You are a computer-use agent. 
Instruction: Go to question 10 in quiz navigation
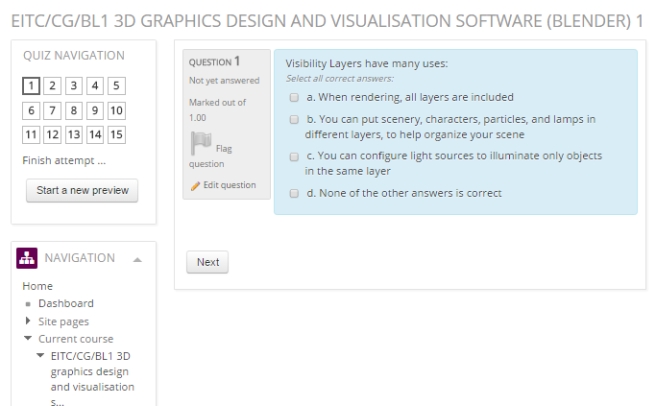tap(117, 111)
